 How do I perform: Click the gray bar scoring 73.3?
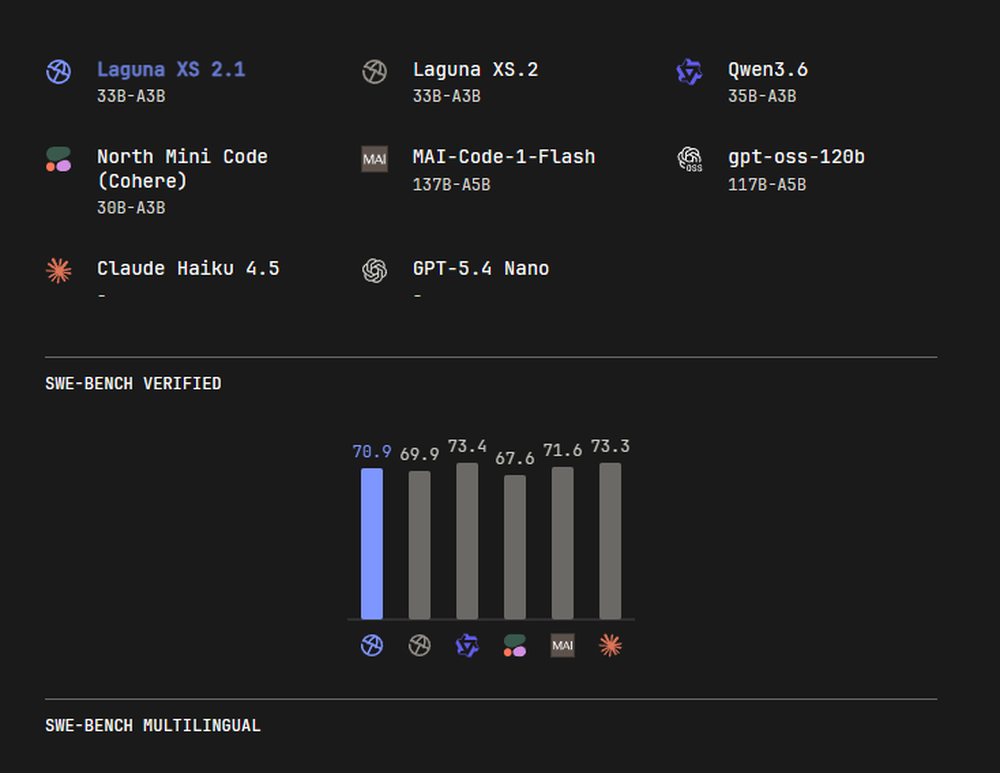point(610,541)
